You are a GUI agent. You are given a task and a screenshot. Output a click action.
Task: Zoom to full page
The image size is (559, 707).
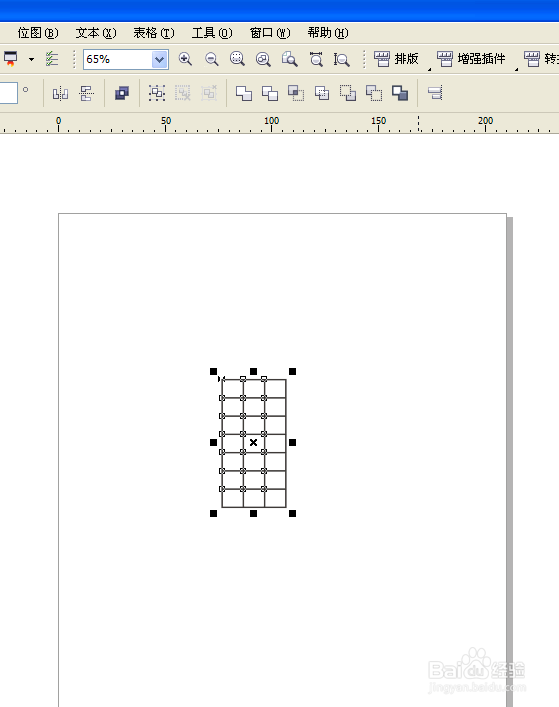click(x=289, y=59)
